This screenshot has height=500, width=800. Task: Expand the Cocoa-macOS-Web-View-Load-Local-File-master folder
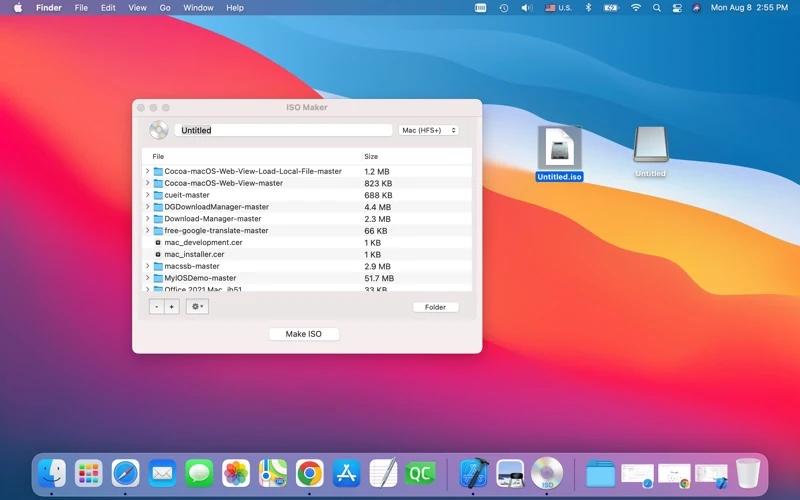pyautogui.click(x=147, y=171)
